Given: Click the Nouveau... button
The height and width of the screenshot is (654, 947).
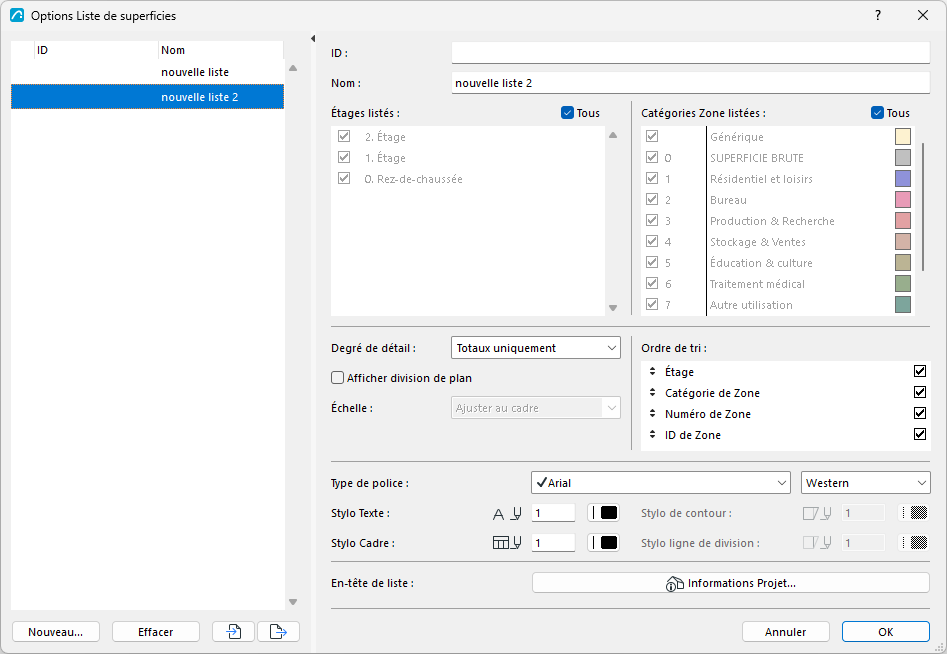Looking at the screenshot, I should click(x=56, y=632).
